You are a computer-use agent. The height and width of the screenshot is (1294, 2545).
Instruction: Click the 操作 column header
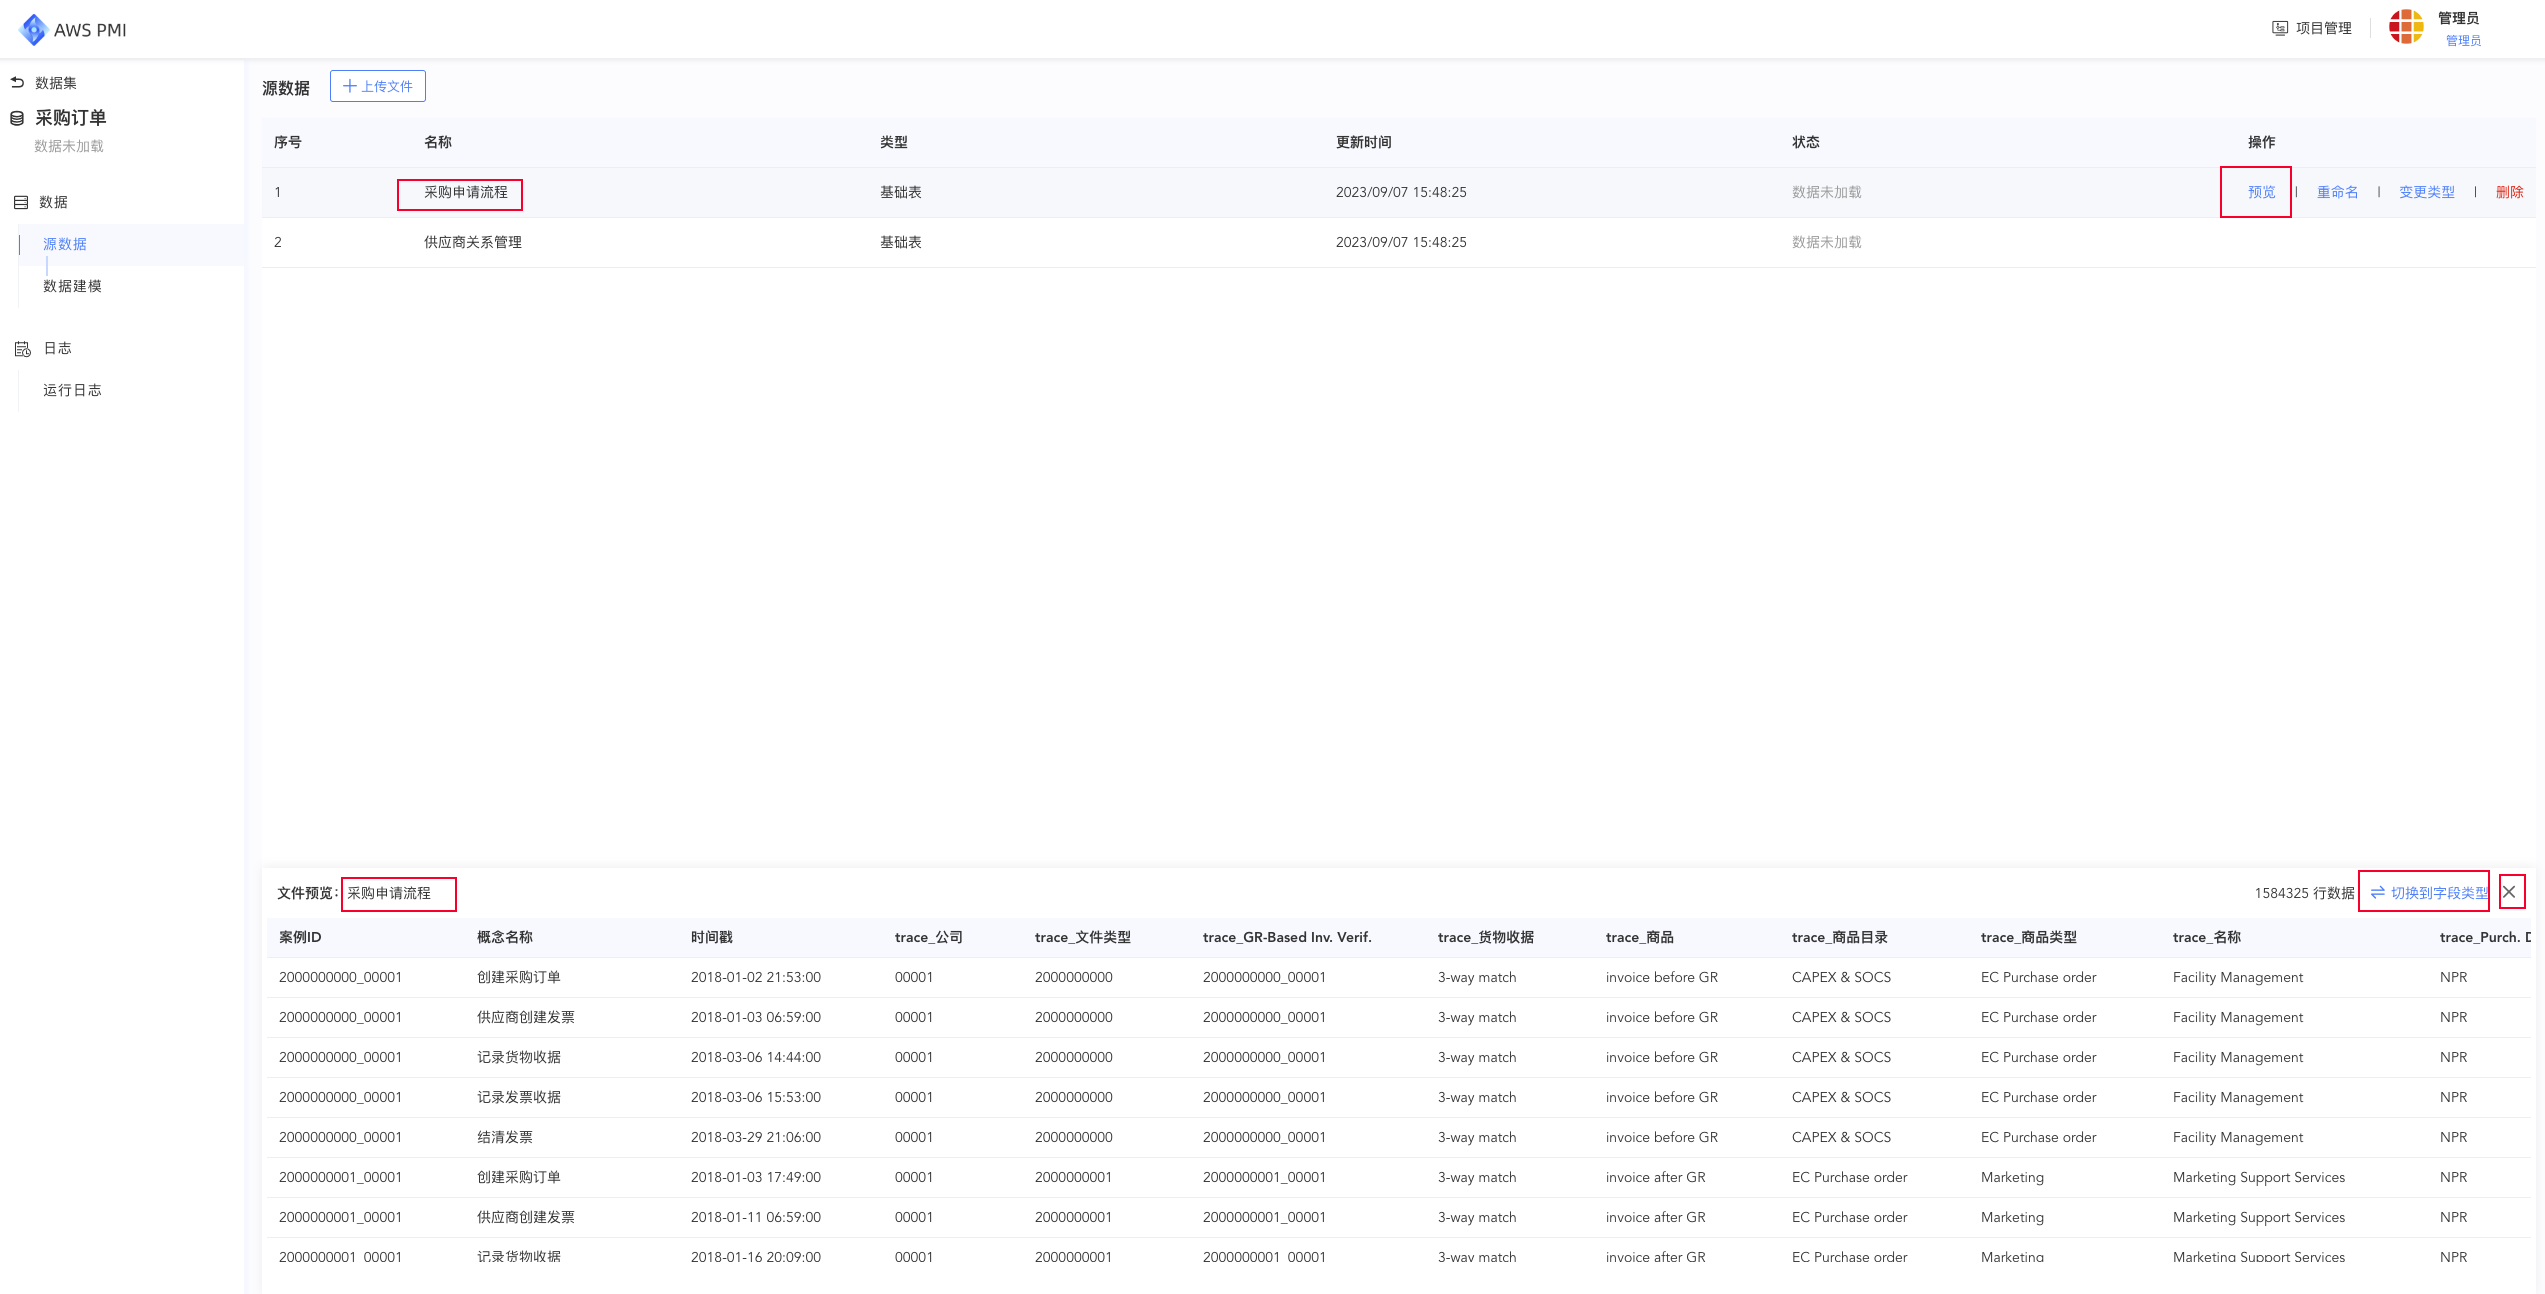coord(2262,142)
